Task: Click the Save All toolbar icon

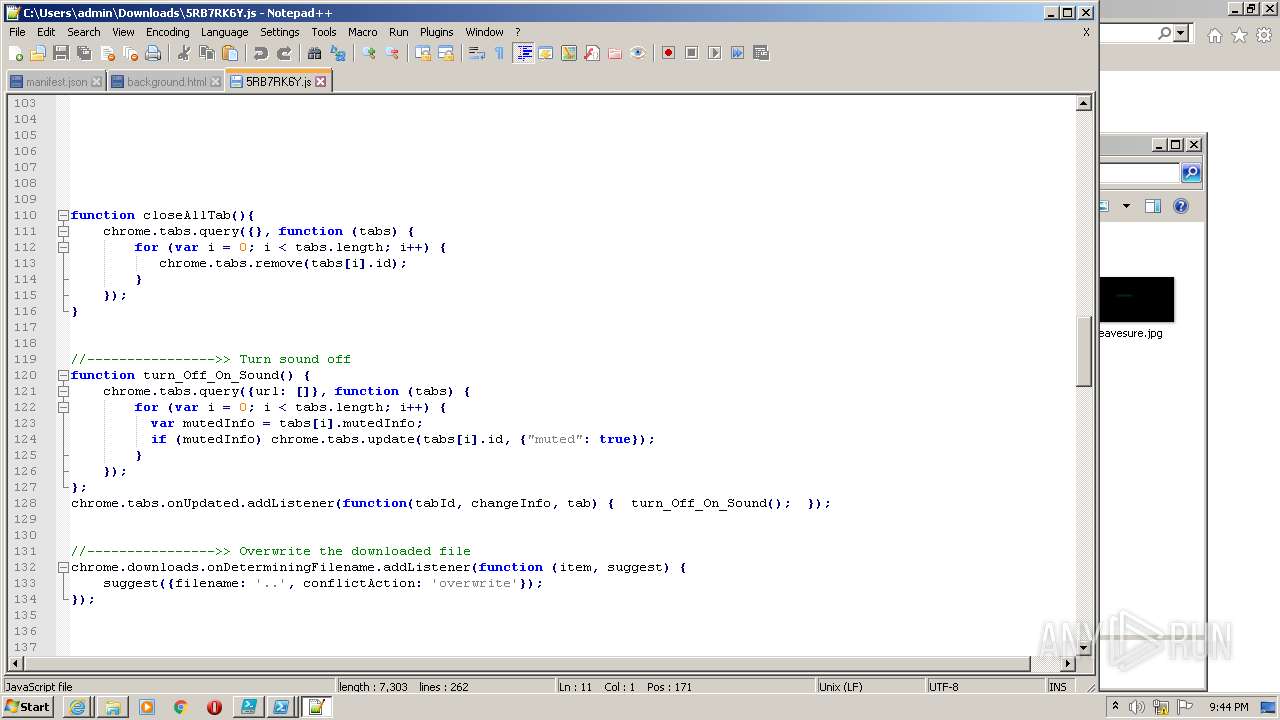Action: 84,53
